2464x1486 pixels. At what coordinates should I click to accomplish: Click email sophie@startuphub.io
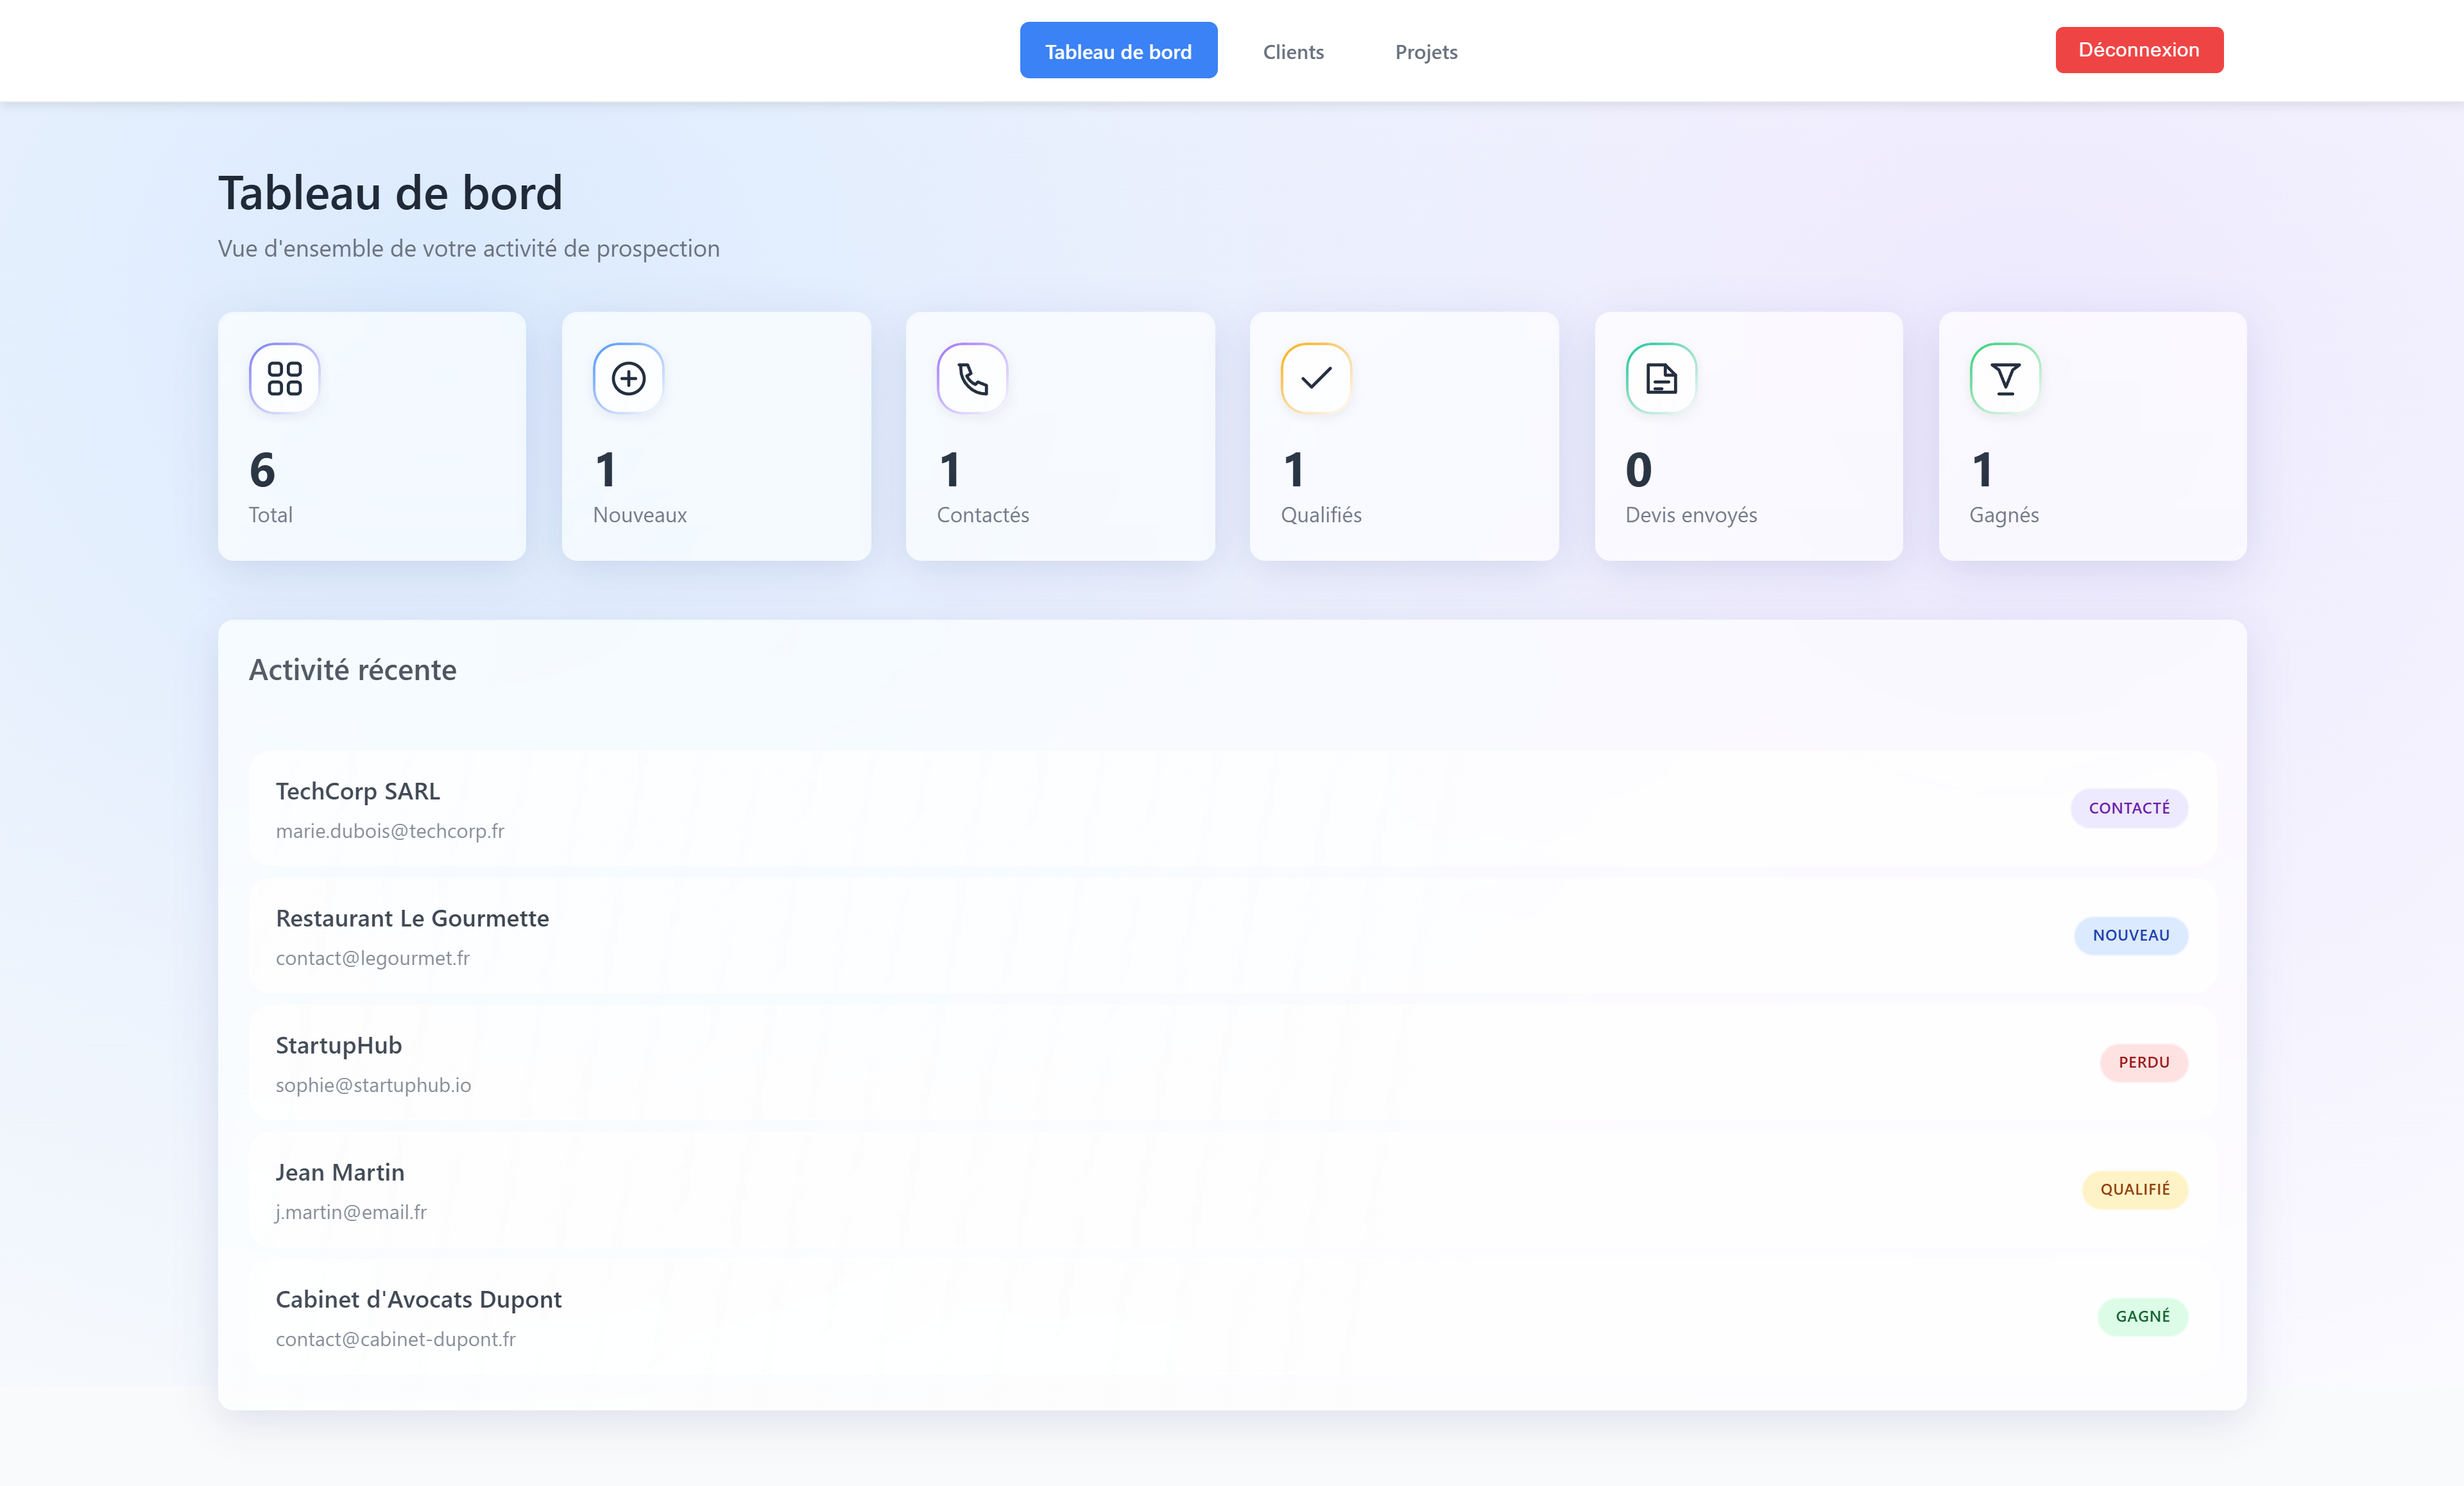click(373, 1085)
